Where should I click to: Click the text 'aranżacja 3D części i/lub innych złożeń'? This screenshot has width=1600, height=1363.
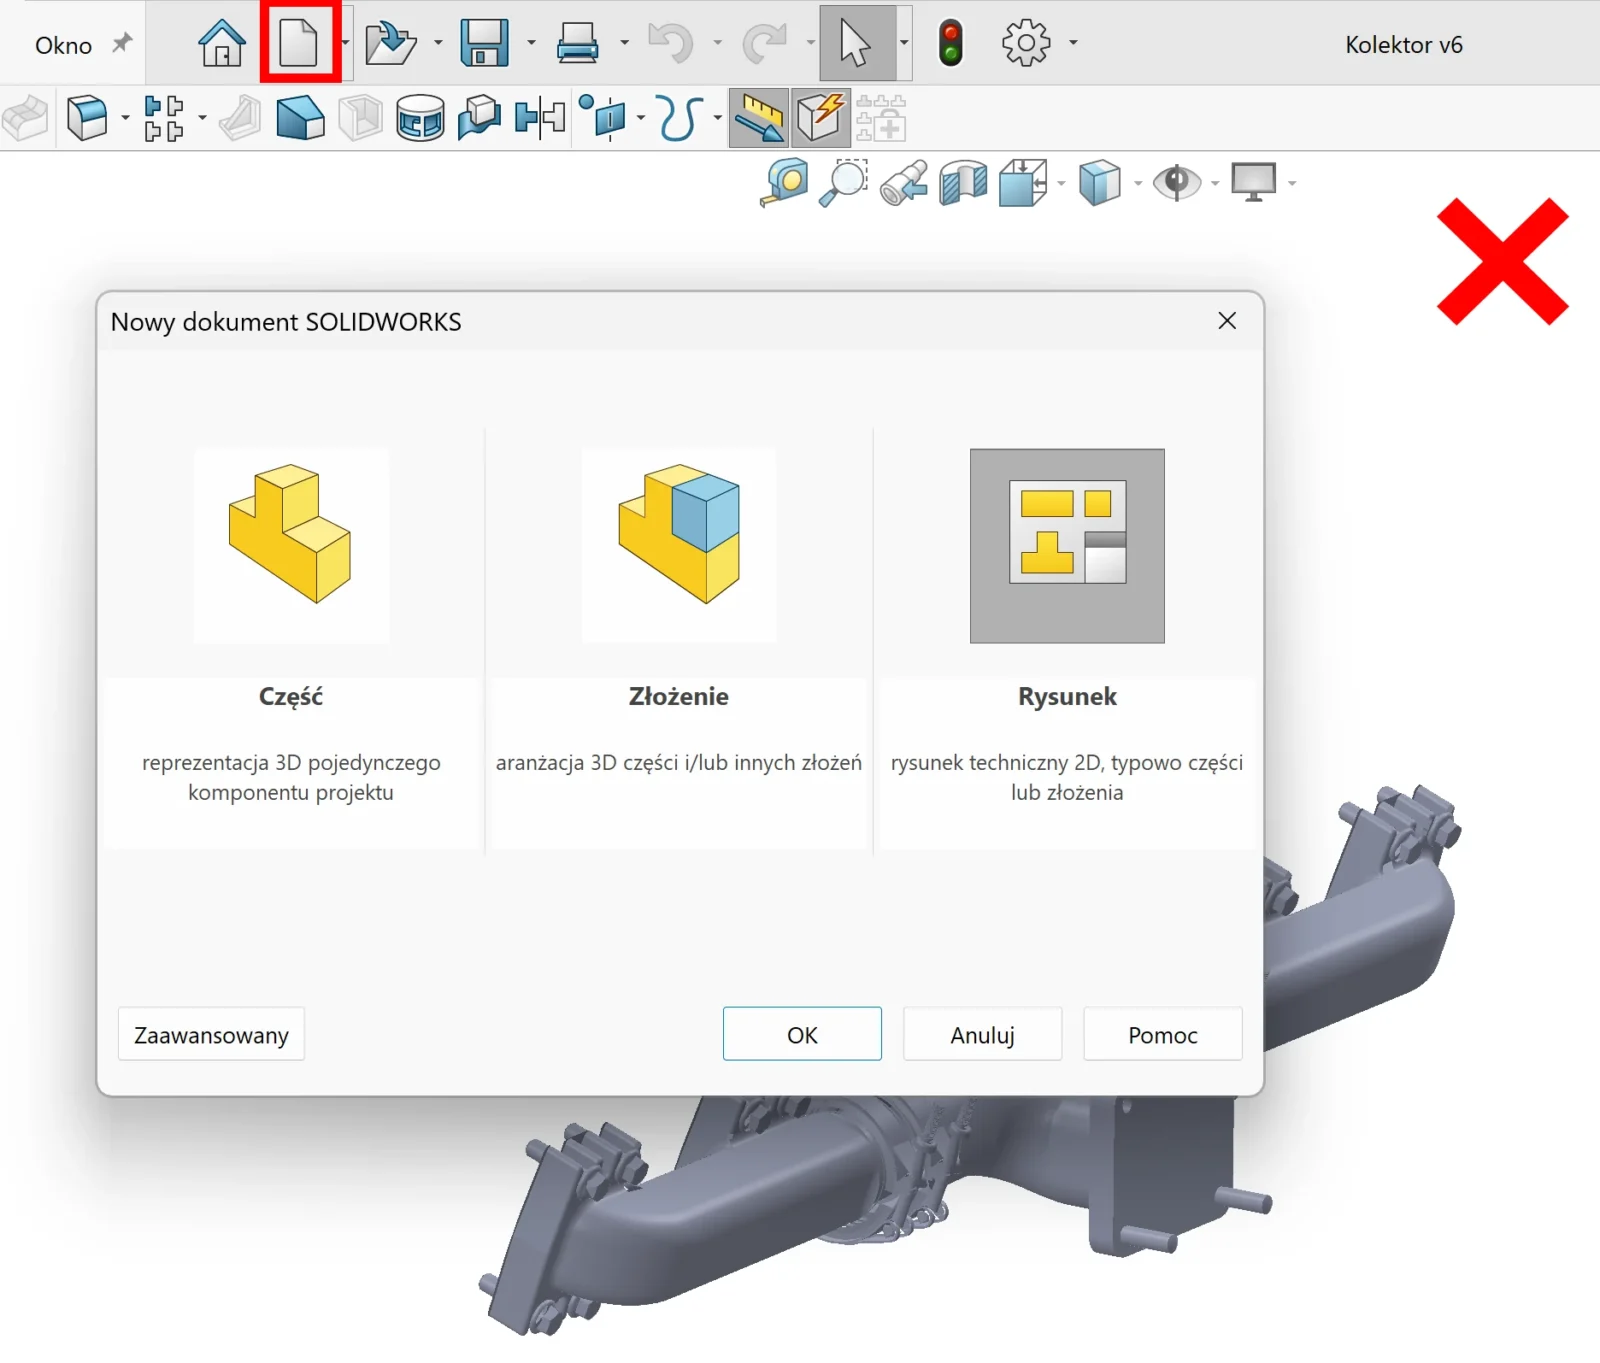[679, 762]
